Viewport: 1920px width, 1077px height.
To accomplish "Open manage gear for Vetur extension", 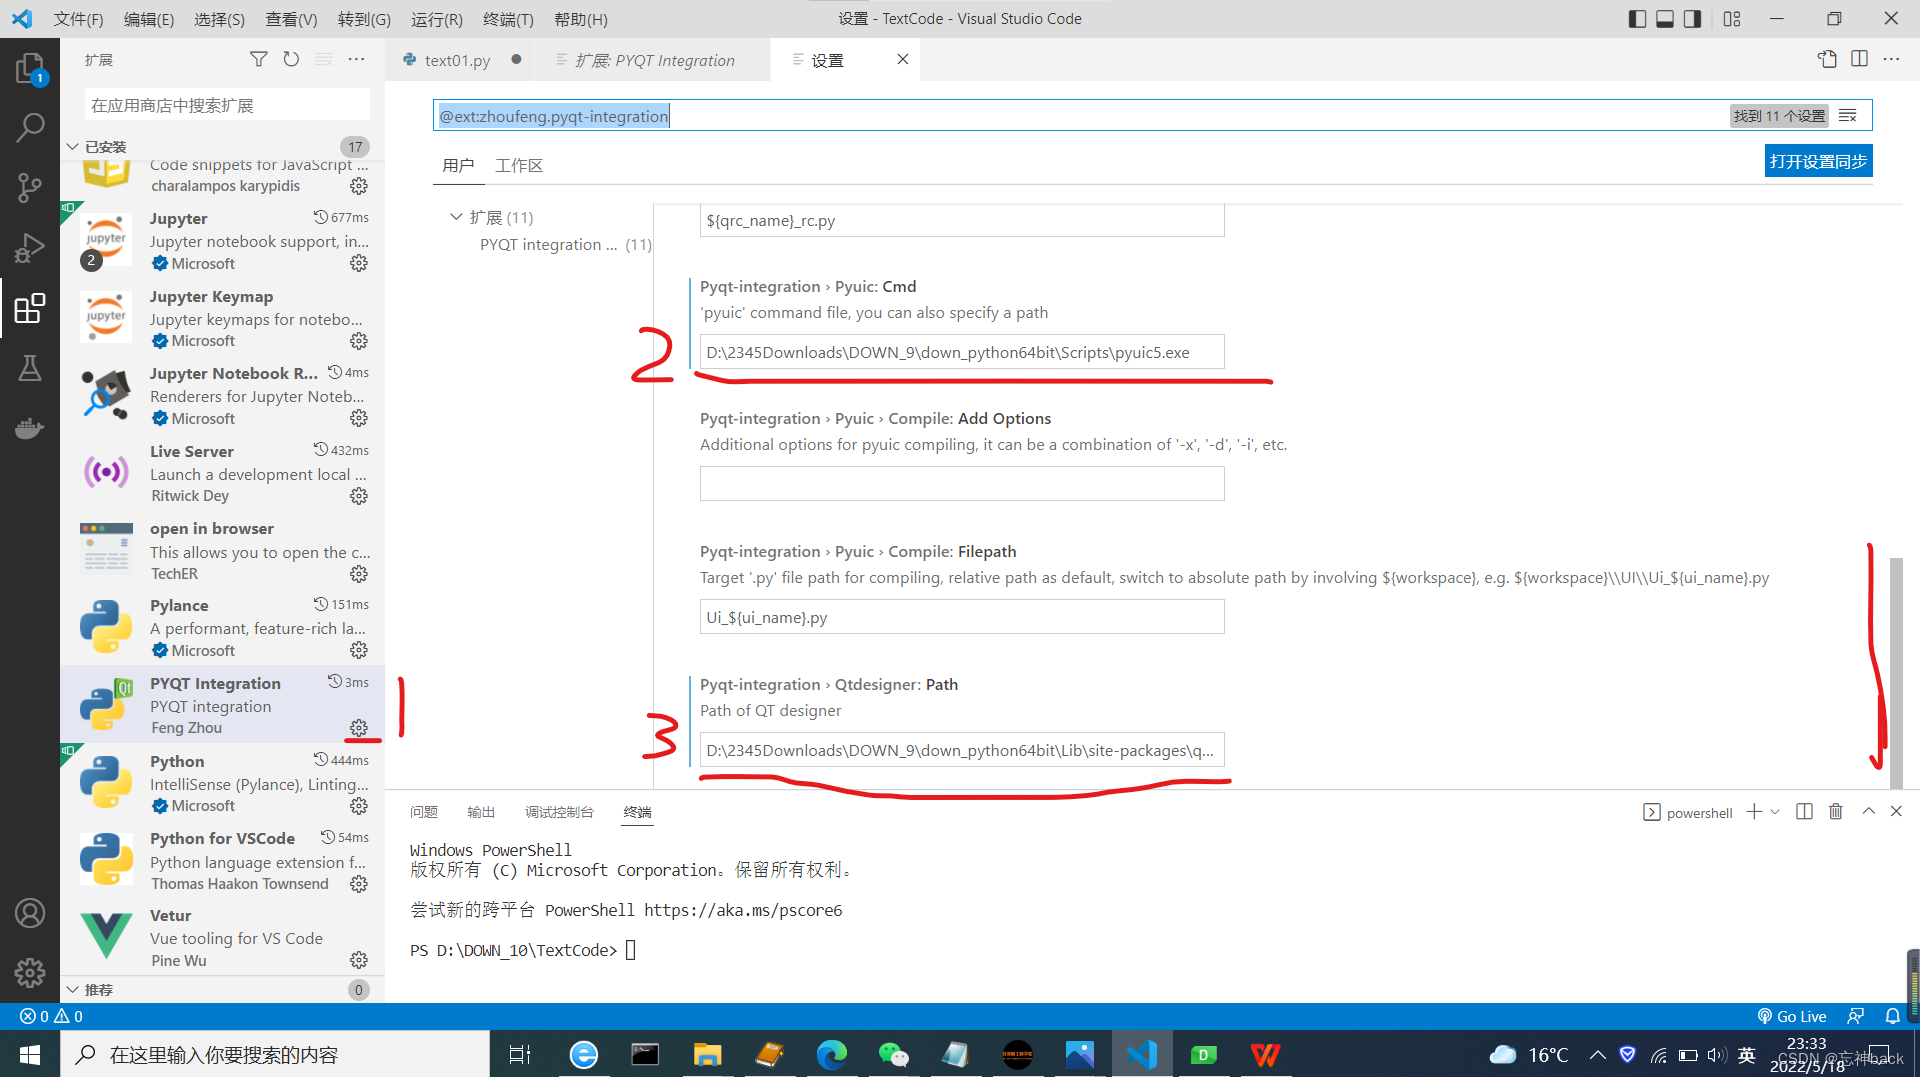I will [x=359, y=960].
